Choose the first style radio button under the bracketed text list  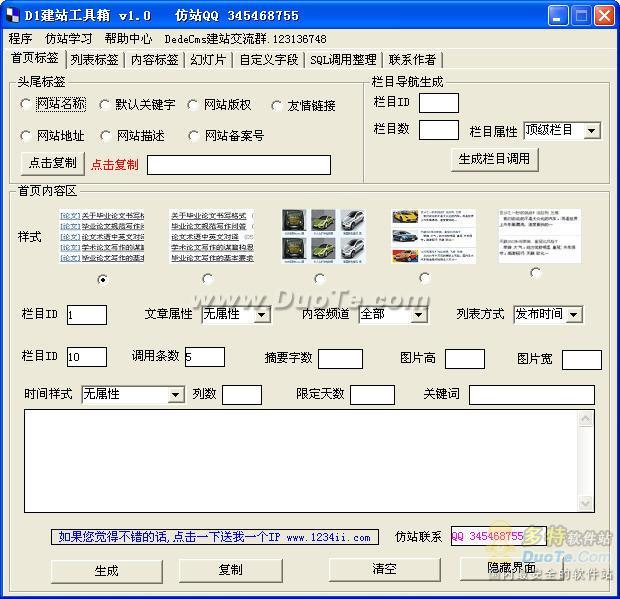(x=103, y=280)
